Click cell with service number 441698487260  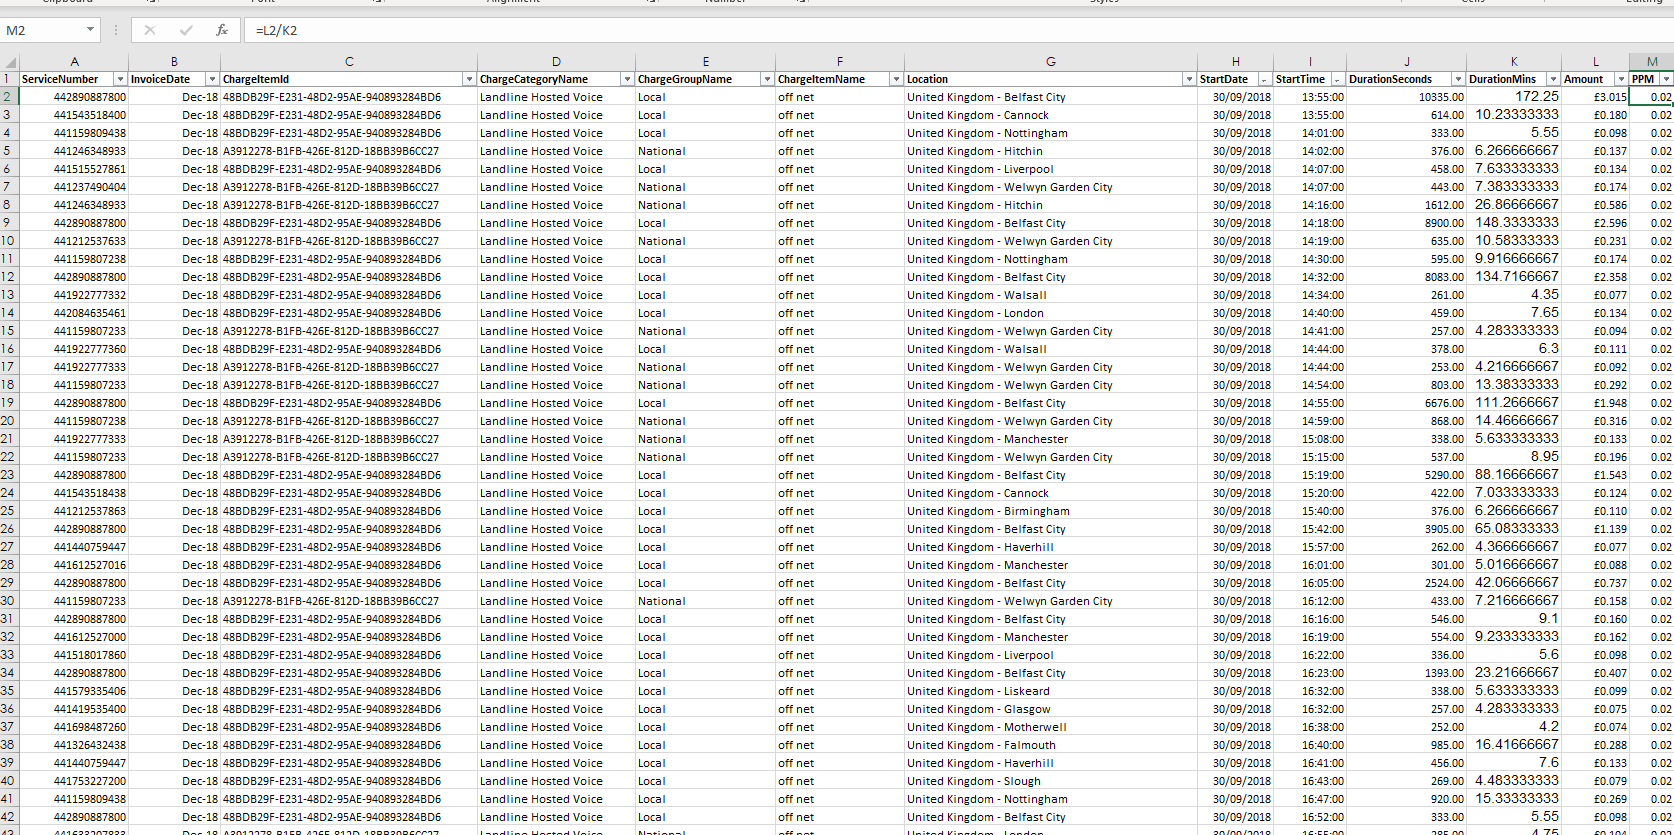[73, 727]
